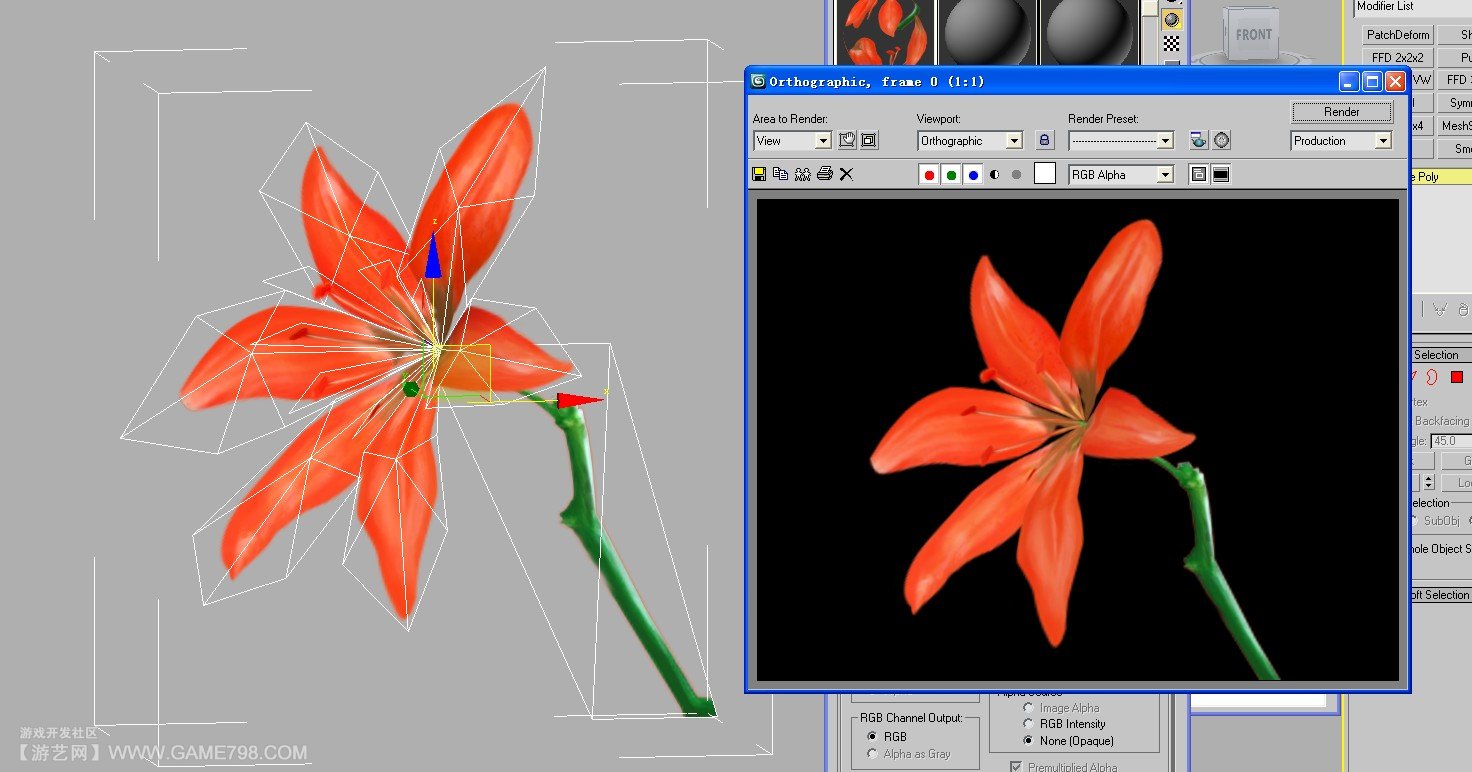Lock the viewport with padlock icon
The image size is (1472, 772).
[1045, 141]
